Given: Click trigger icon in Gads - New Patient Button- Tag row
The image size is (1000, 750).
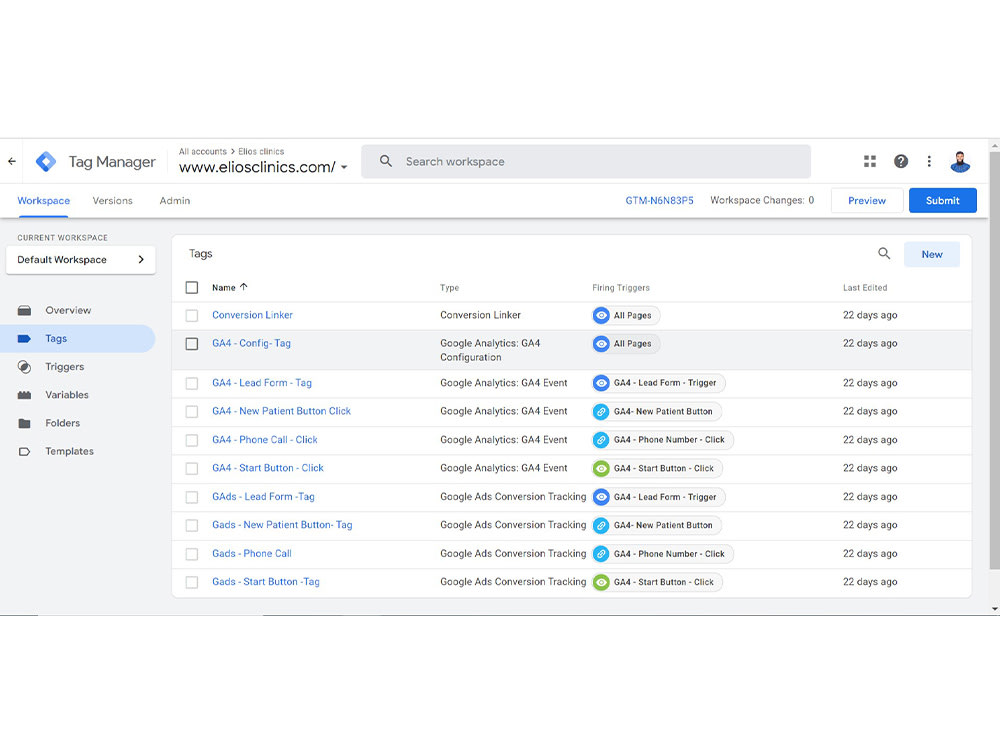Looking at the screenshot, I should coord(601,525).
